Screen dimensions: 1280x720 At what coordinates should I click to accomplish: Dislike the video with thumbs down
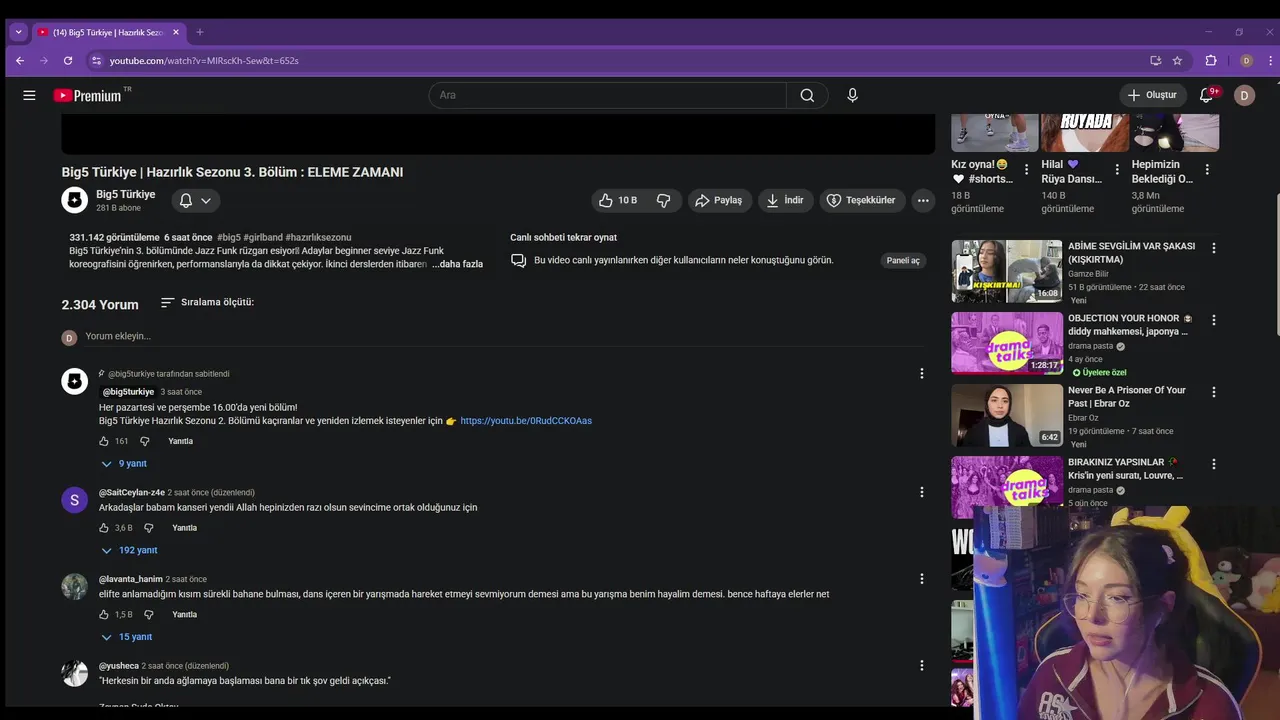click(x=664, y=200)
